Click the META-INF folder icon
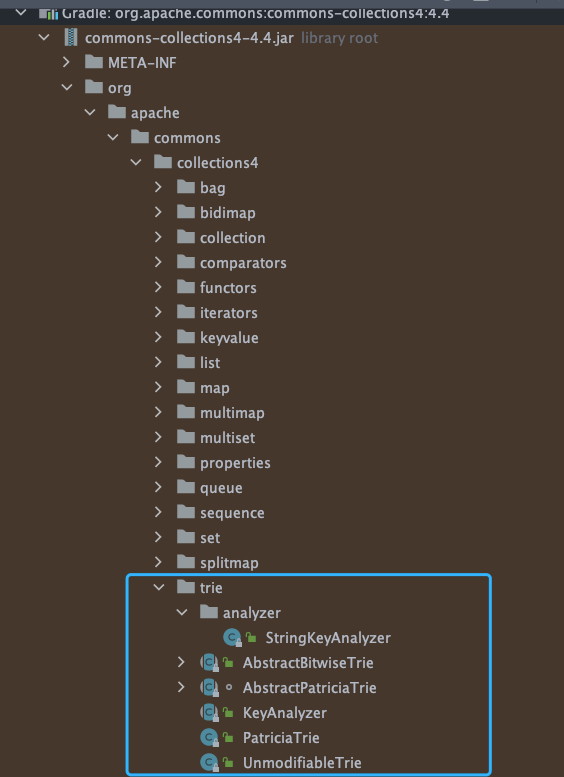The width and height of the screenshot is (564, 777). pos(94,62)
